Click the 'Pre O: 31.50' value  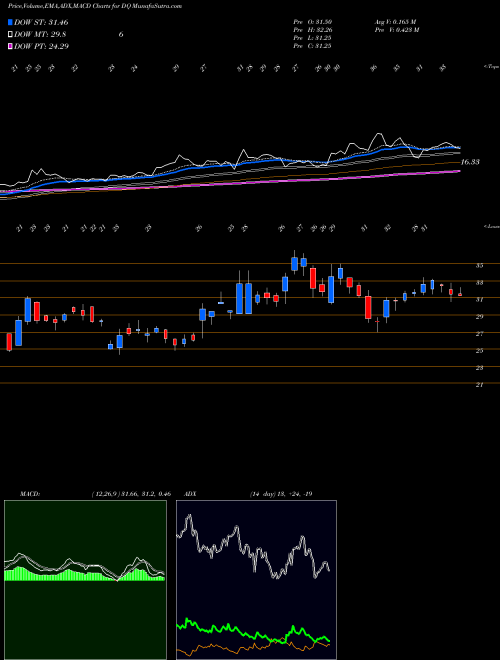tap(313, 21)
